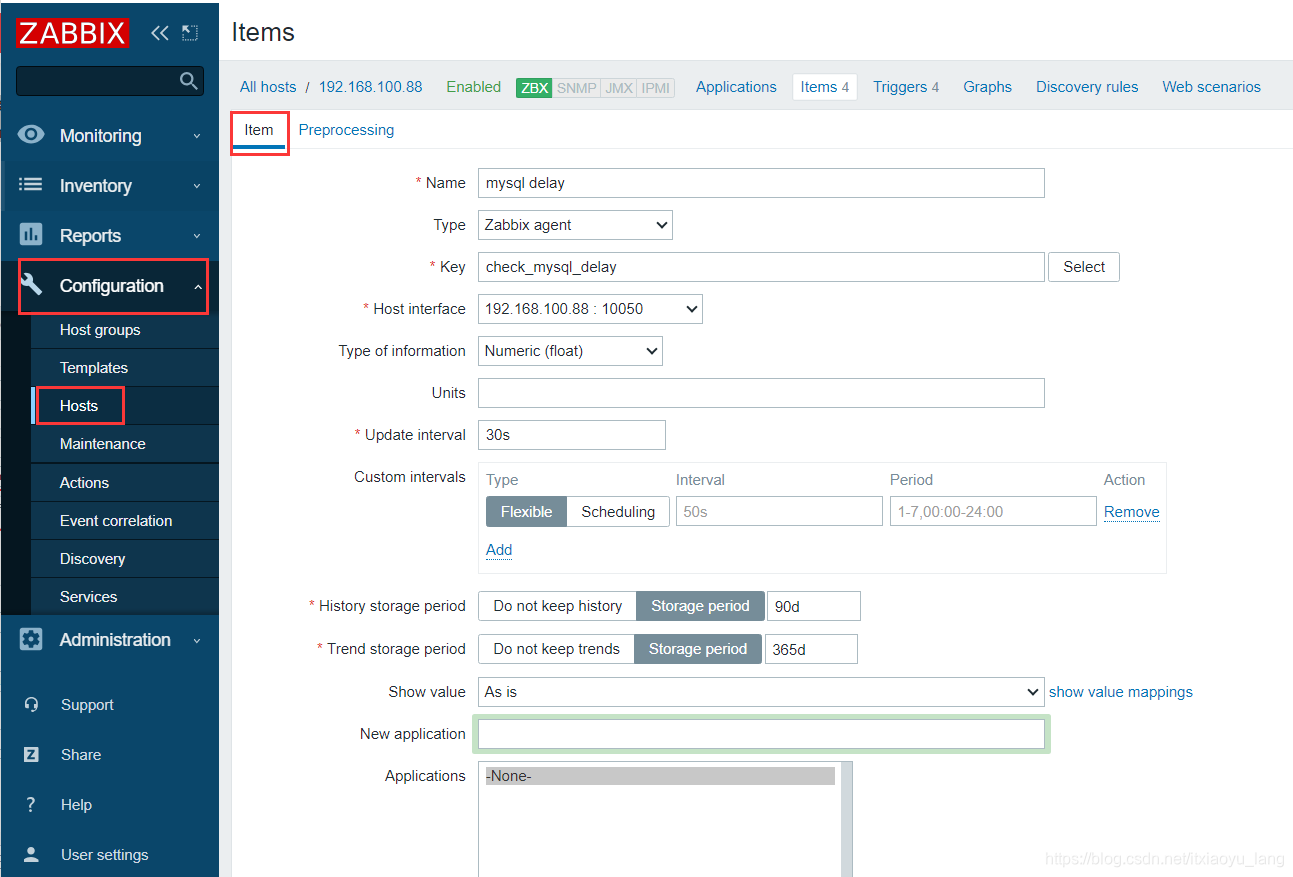Image resolution: width=1293 pixels, height=877 pixels.
Task: Open Hosts in Configuration menu
Action: (x=125, y=406)
